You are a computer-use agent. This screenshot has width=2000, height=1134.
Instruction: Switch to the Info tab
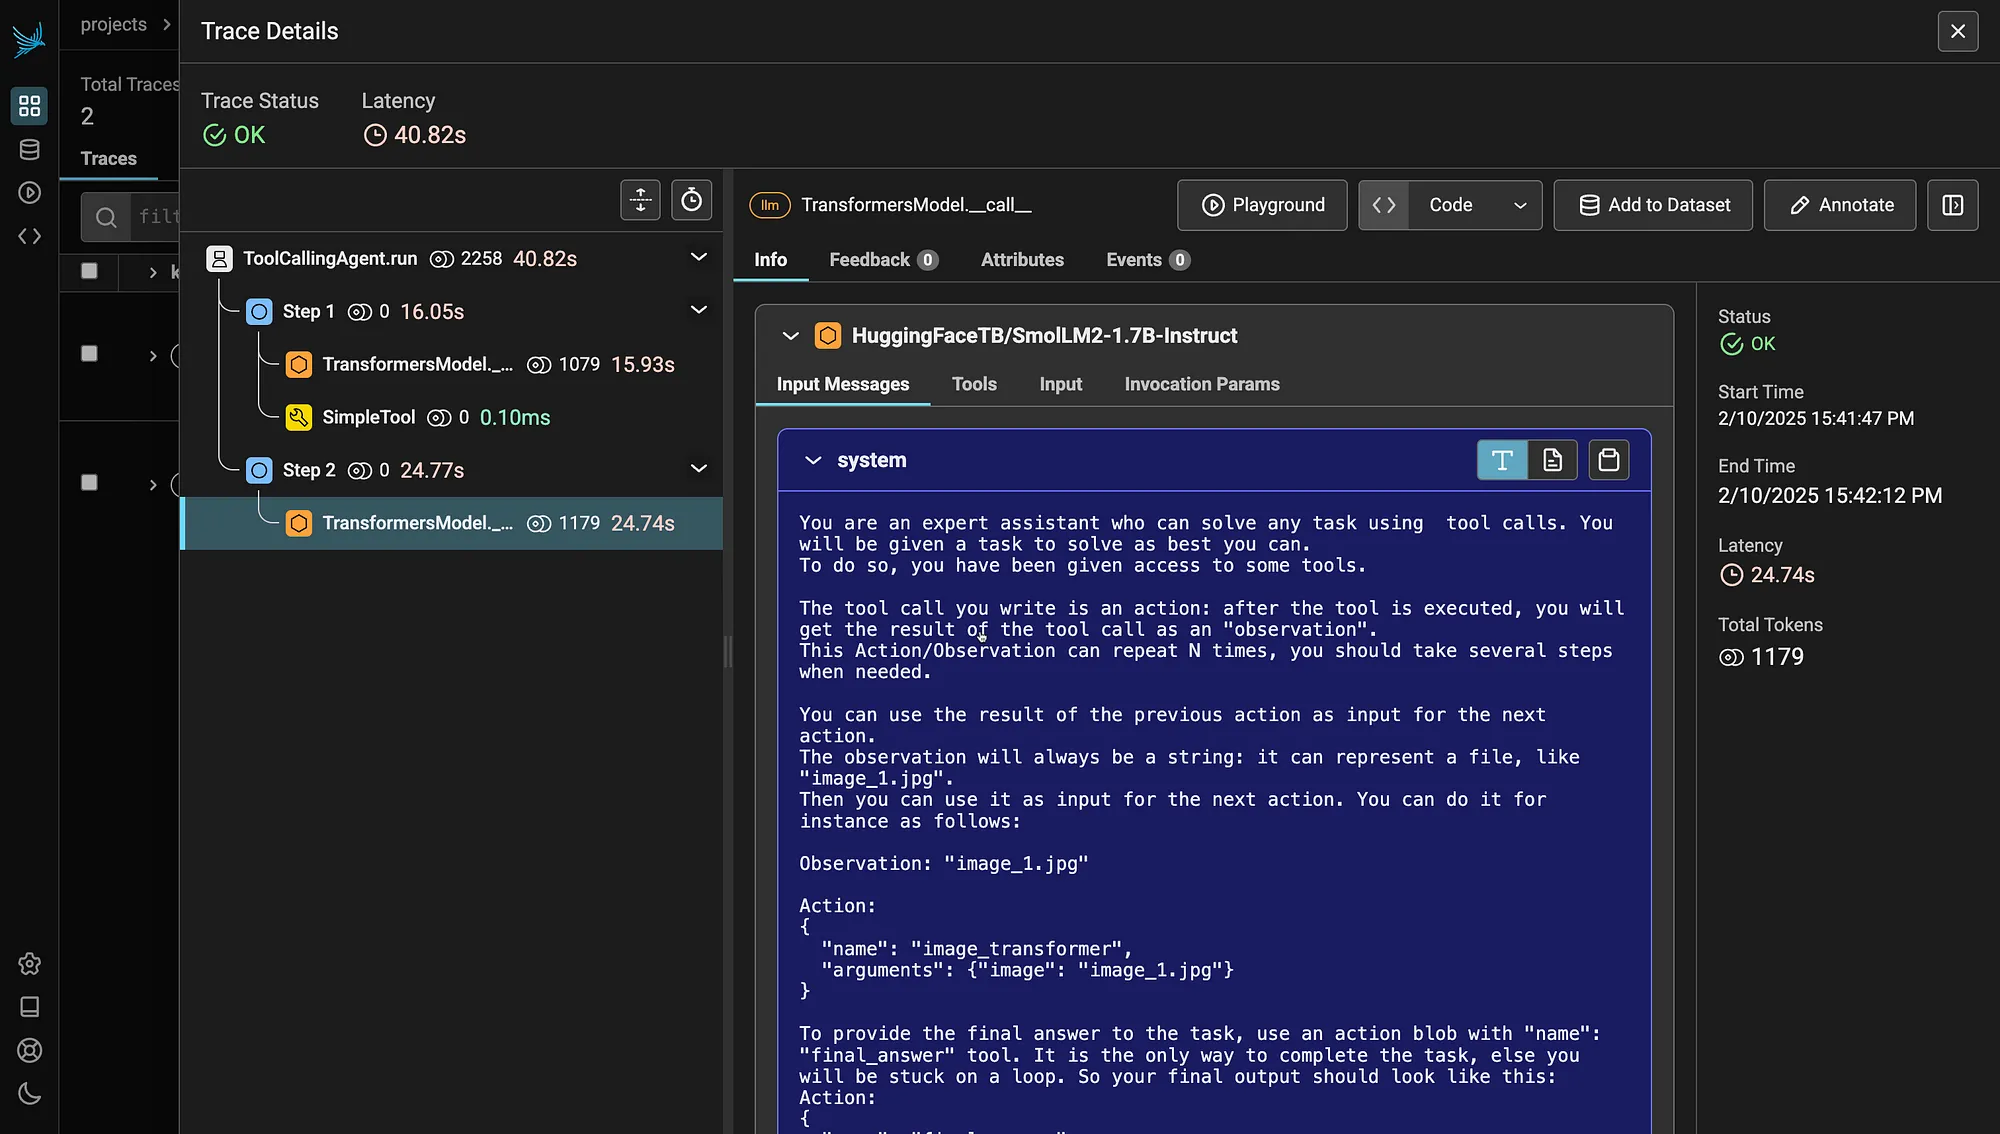pyautogui.click(x=770, y=260)
